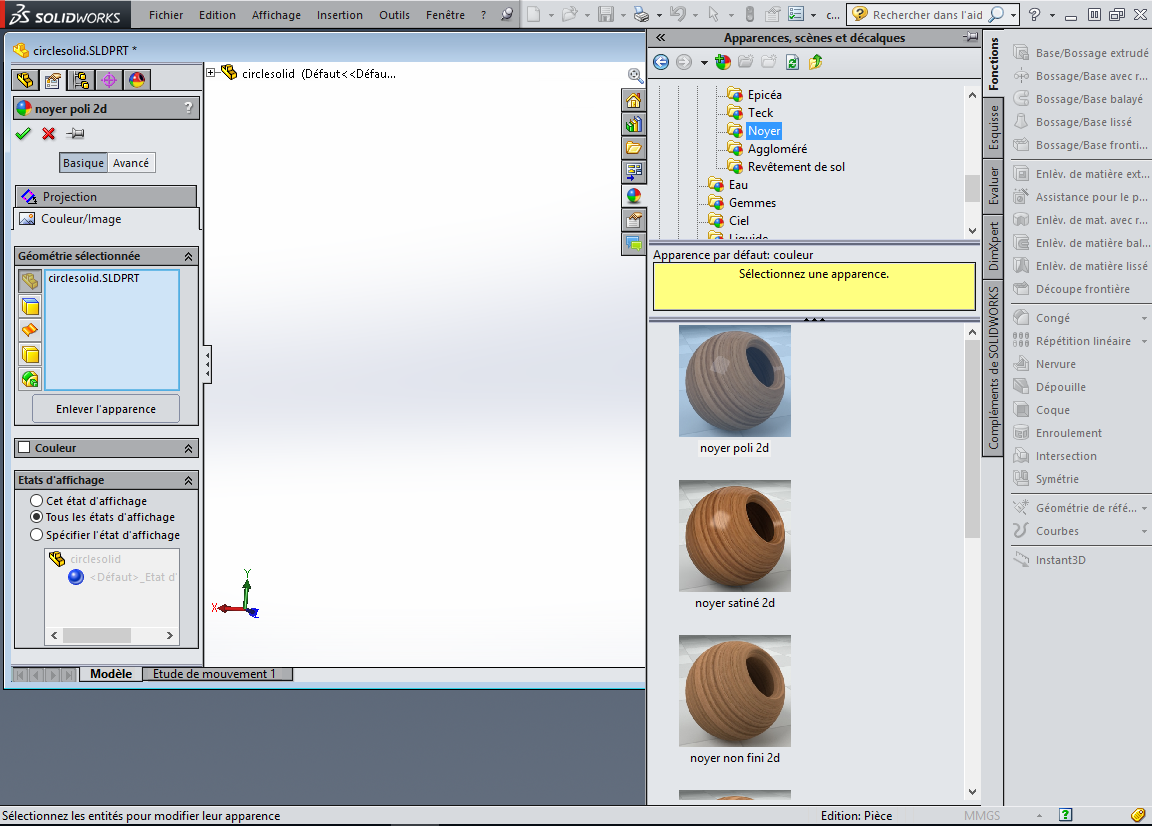Open Custom Properties task pane icon

click(x=633, y=220)
